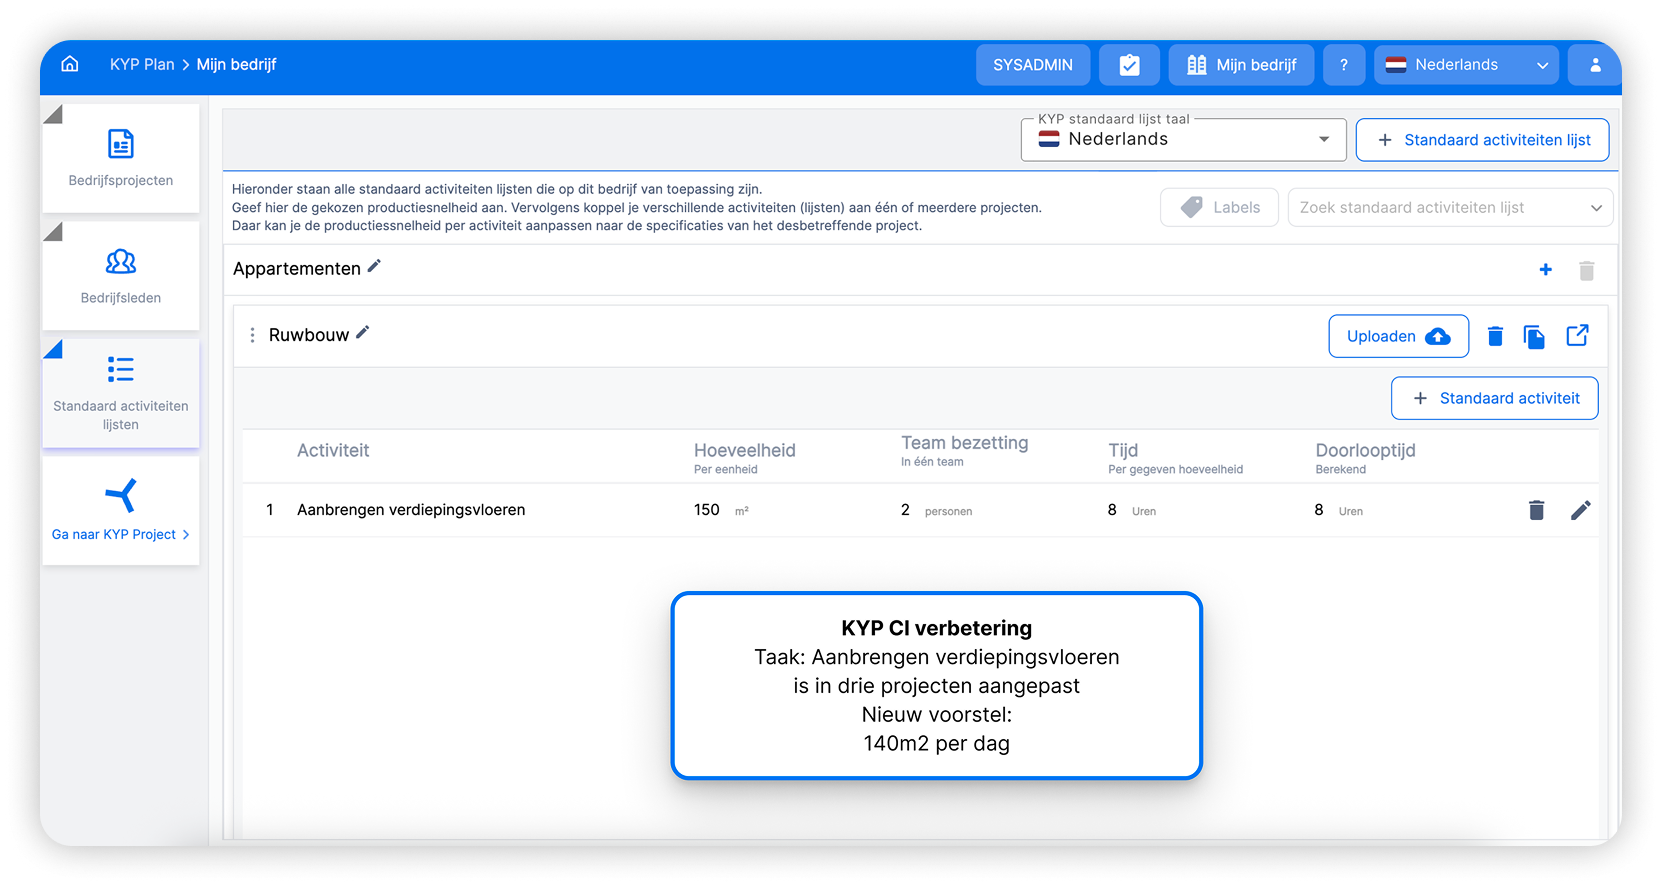1662x886 pixels.
Task: Add a new Standaard activiteit
Action: [x=1495, y=398]
